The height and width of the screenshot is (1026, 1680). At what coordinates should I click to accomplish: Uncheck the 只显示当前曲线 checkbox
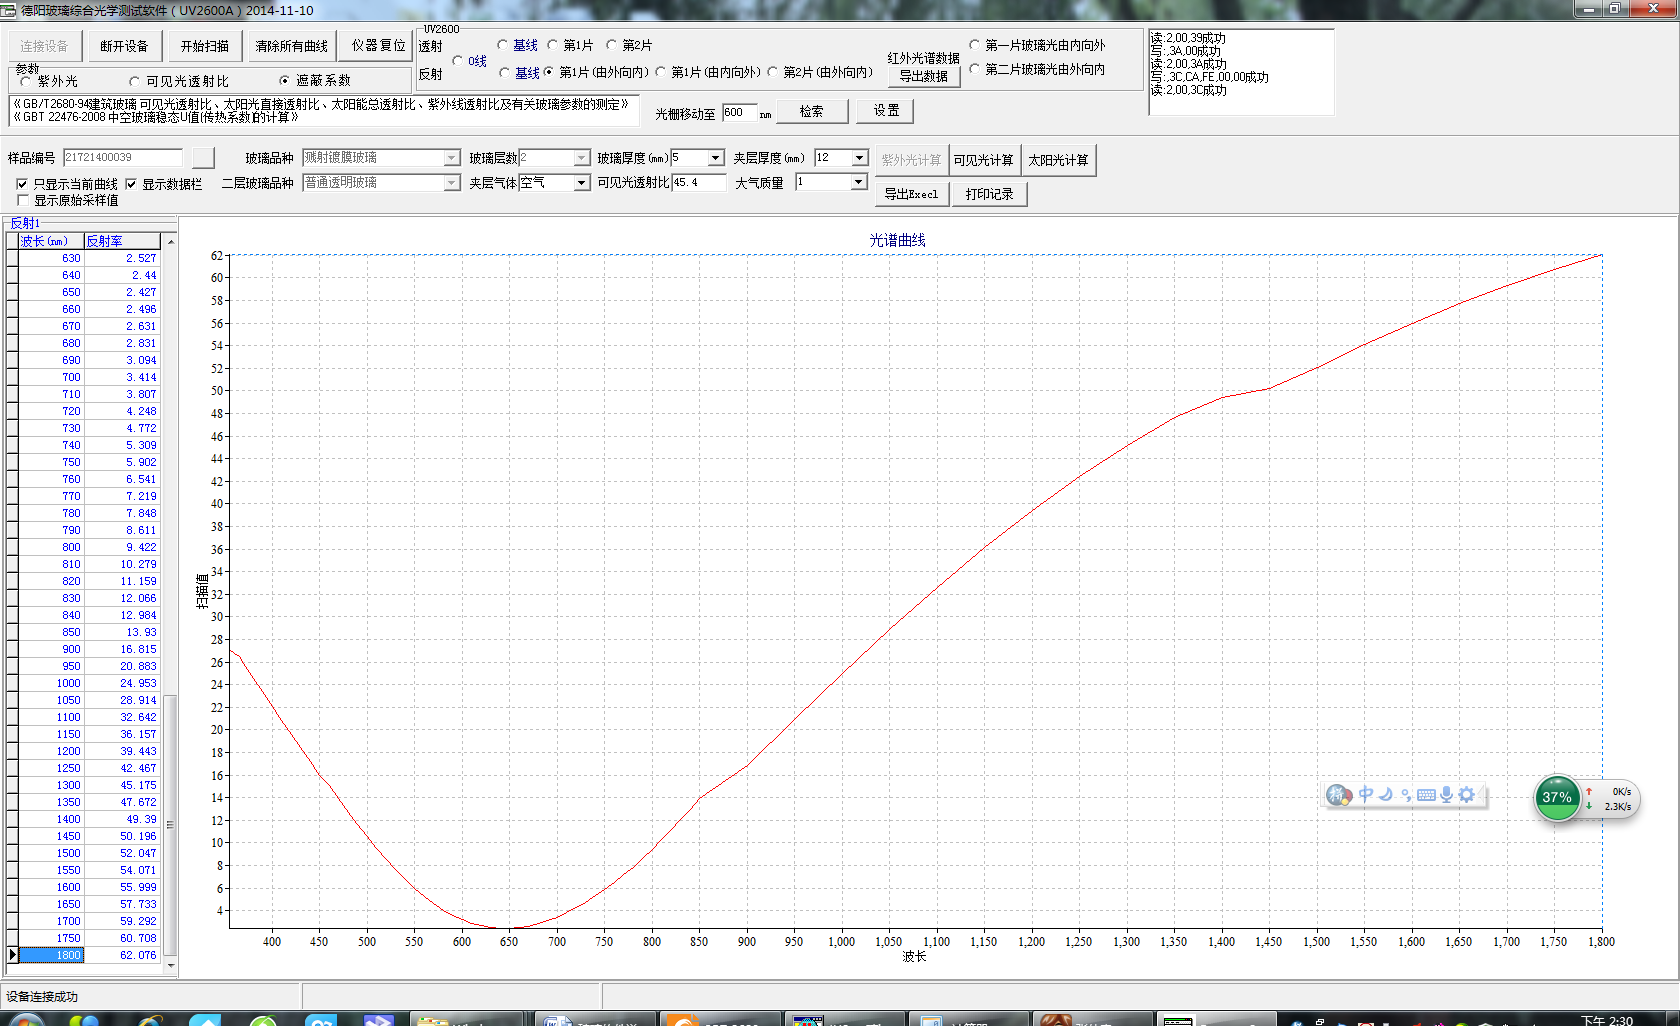22,184
